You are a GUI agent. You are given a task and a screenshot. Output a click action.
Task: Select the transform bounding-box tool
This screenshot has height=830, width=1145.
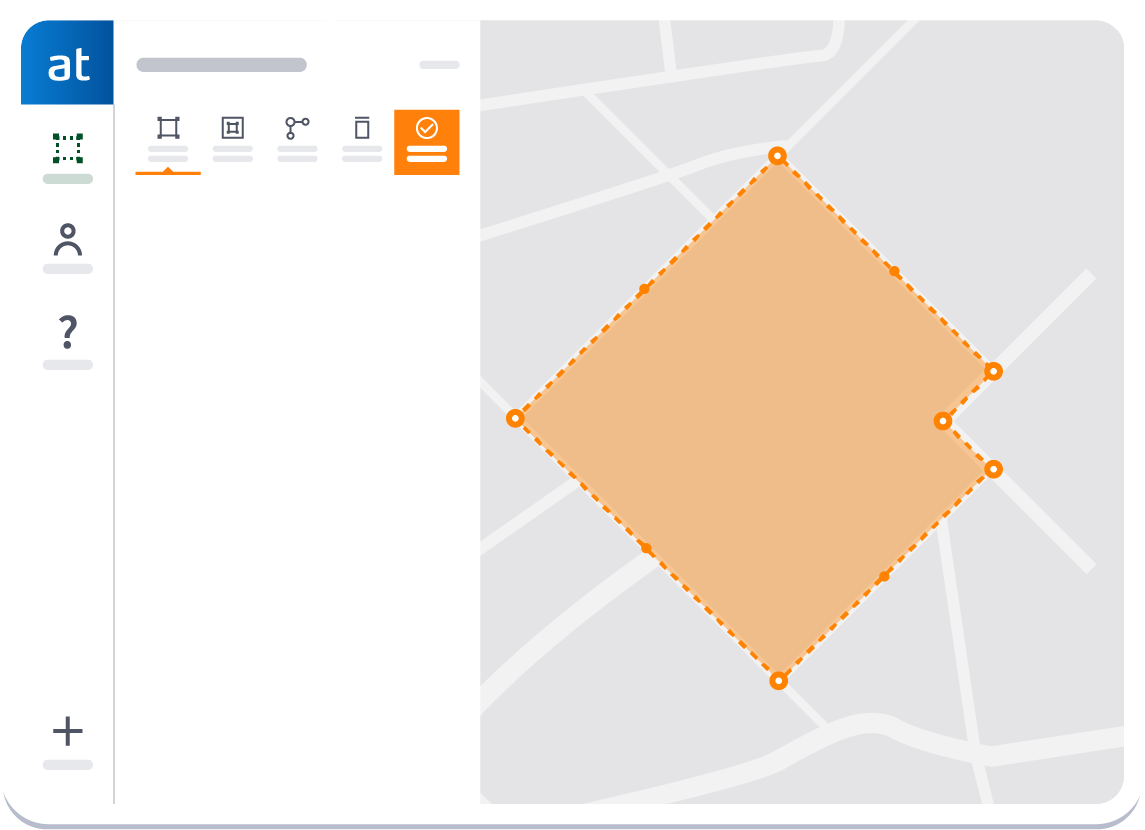pyautogui.click(x=169, y=126)
